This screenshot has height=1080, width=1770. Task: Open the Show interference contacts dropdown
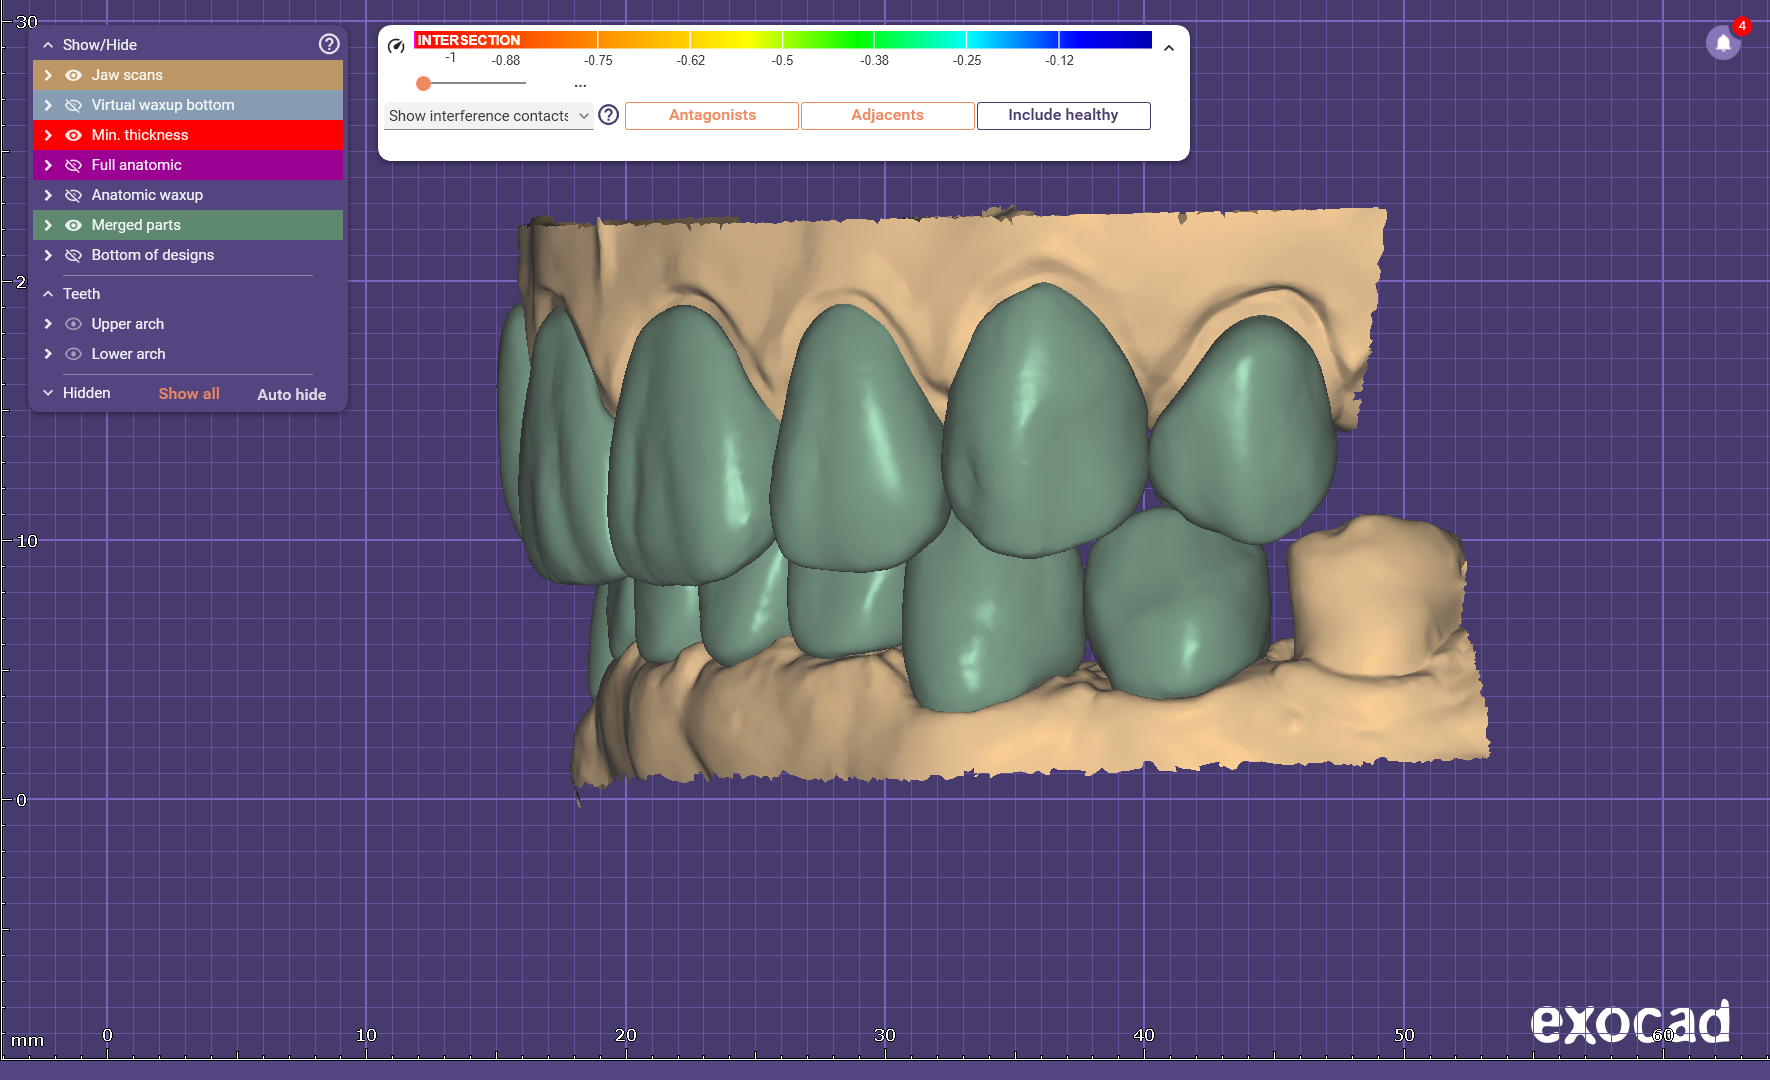pyautogui.click(x=488, y=116)
